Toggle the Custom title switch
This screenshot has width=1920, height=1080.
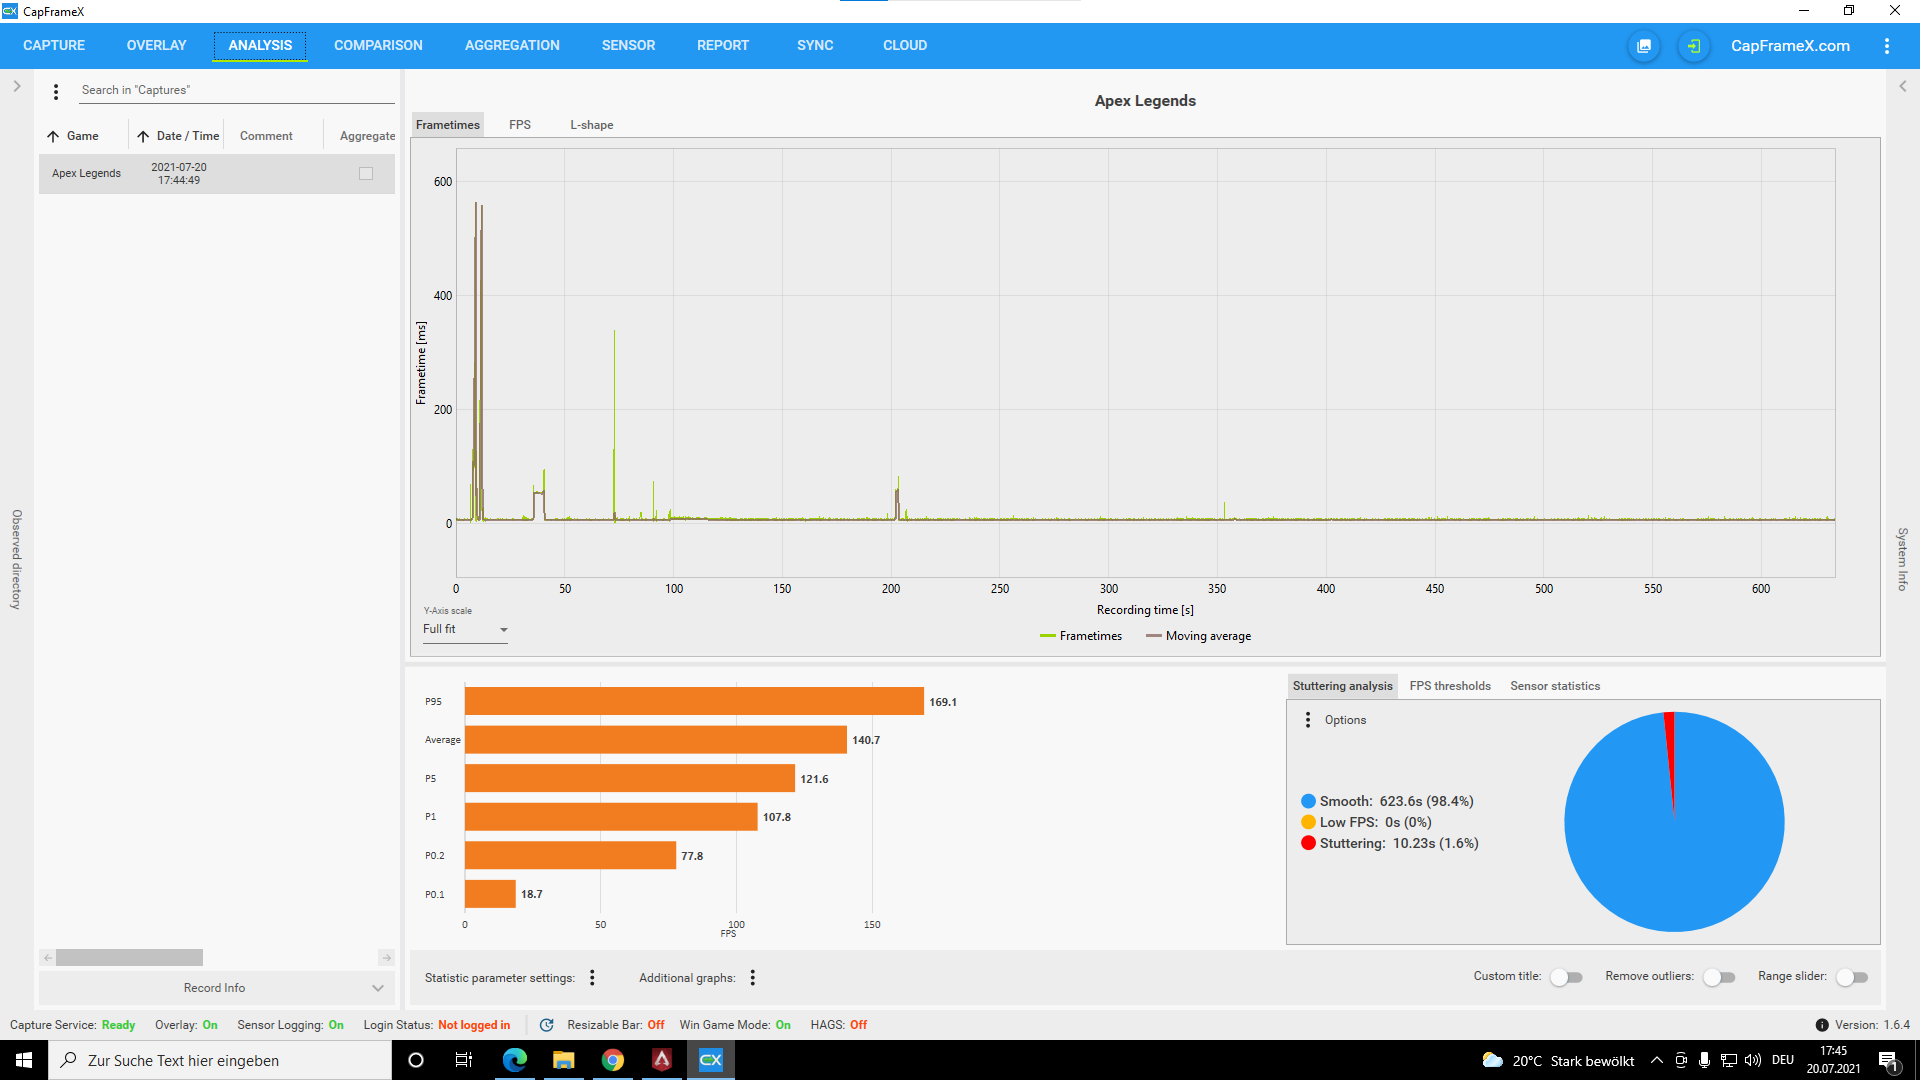pos(1566,977)
